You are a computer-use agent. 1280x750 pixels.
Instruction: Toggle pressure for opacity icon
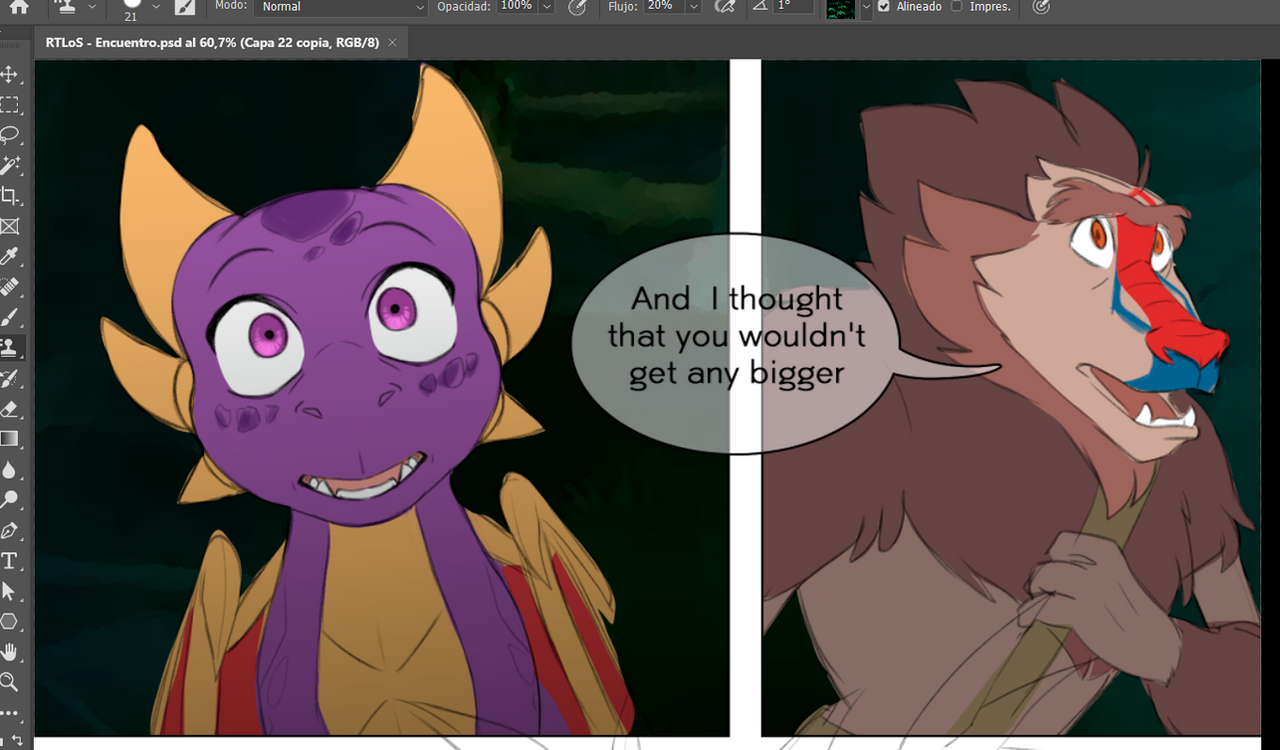577,7
